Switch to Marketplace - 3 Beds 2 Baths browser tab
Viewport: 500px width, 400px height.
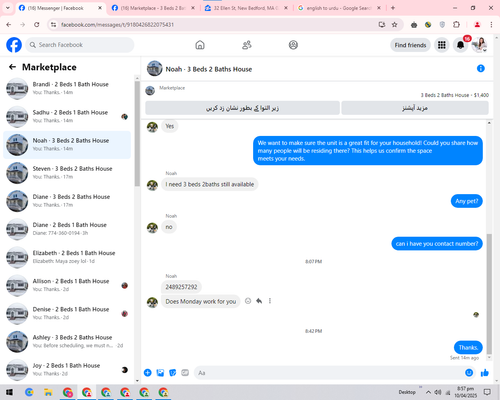click(153, 8)
